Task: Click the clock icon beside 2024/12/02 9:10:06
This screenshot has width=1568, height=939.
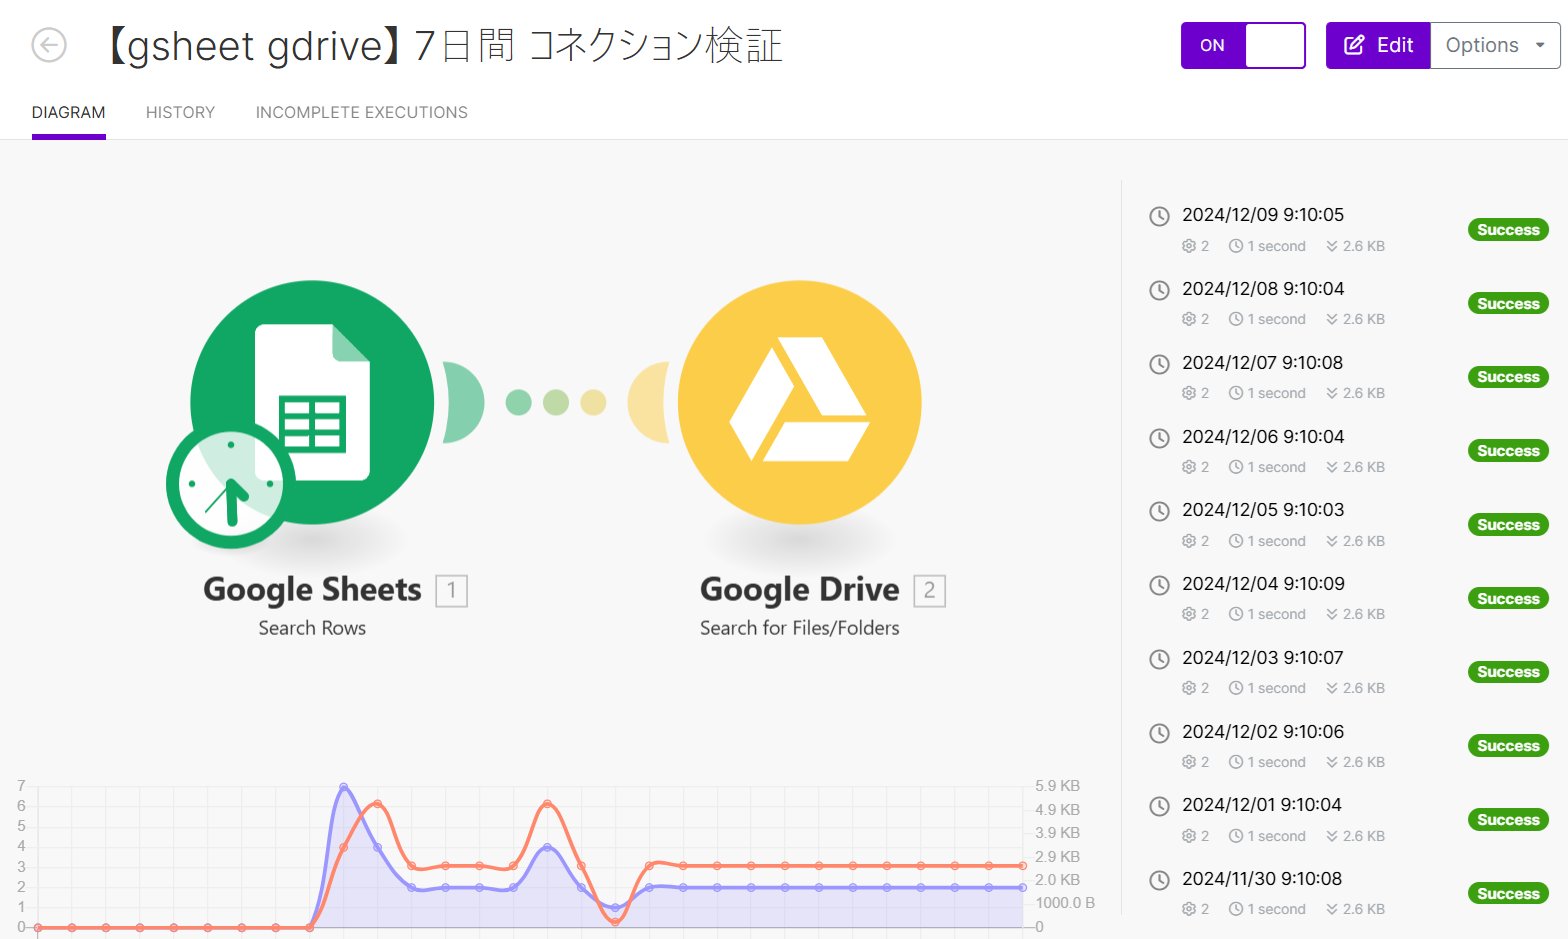Action: [1159, 733]
